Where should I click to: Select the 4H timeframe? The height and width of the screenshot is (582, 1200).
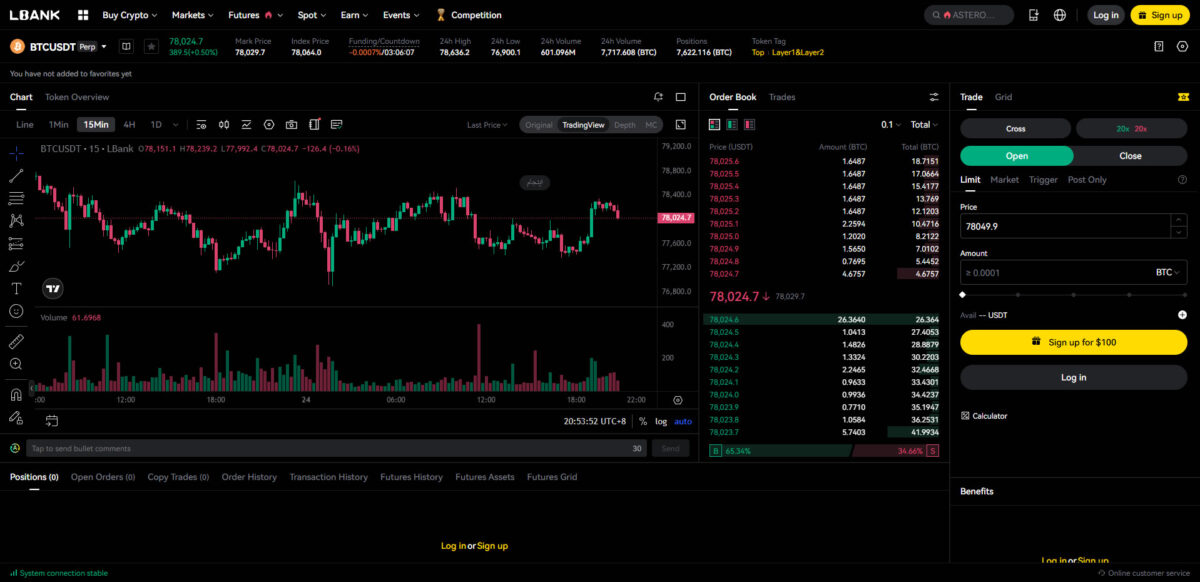[x=129, y=125]
